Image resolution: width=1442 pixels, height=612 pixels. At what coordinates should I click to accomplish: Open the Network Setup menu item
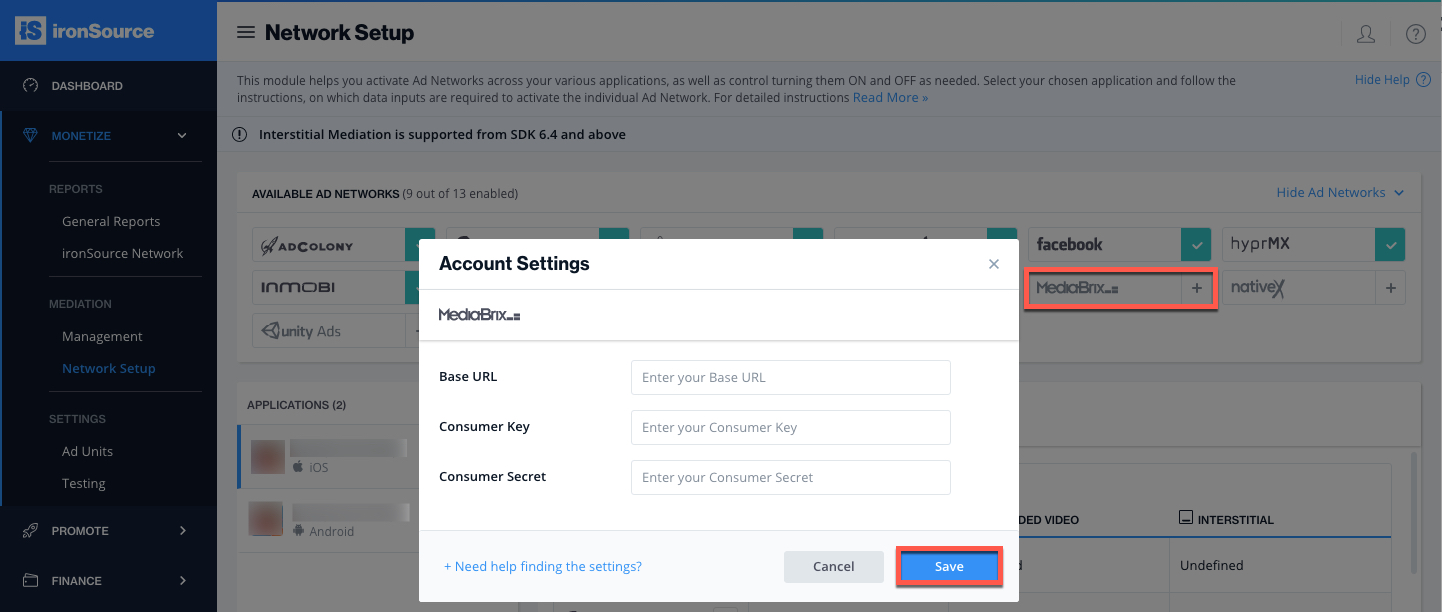108,368
